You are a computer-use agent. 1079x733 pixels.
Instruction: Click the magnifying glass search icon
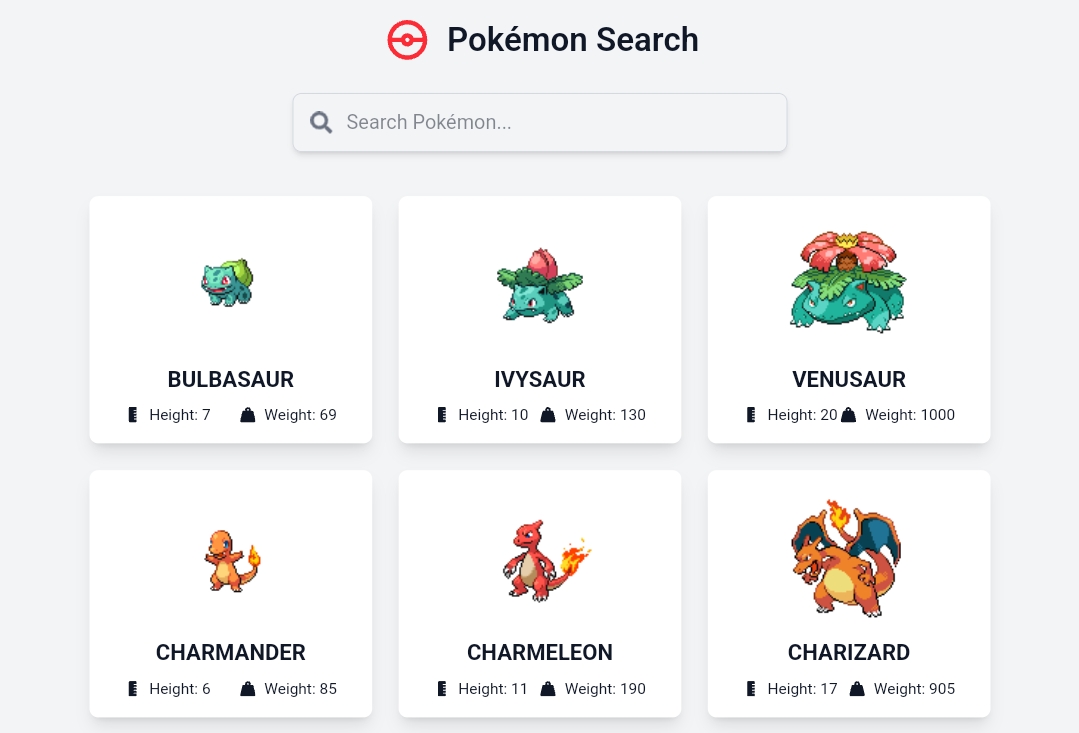coord(321,122)
